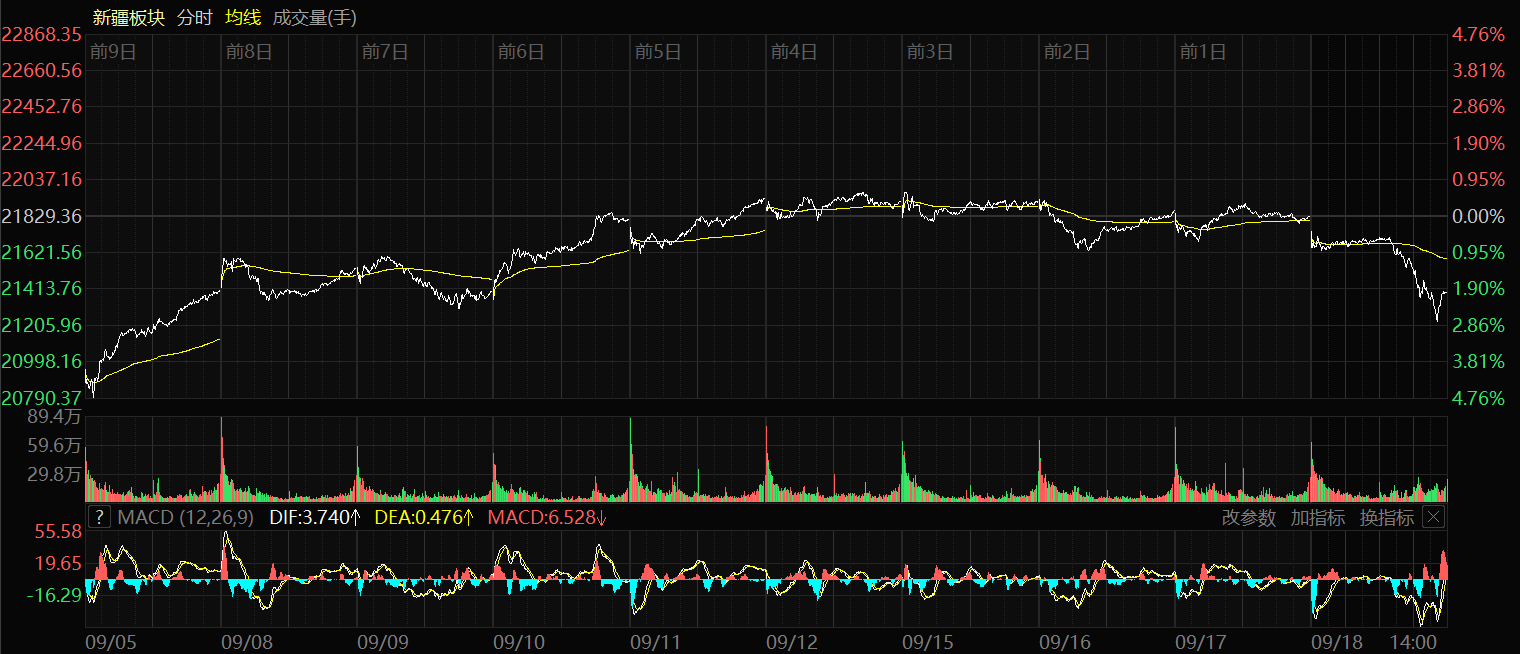
Task: Click the 09/18 date on the time axis
Action: 1337,640
